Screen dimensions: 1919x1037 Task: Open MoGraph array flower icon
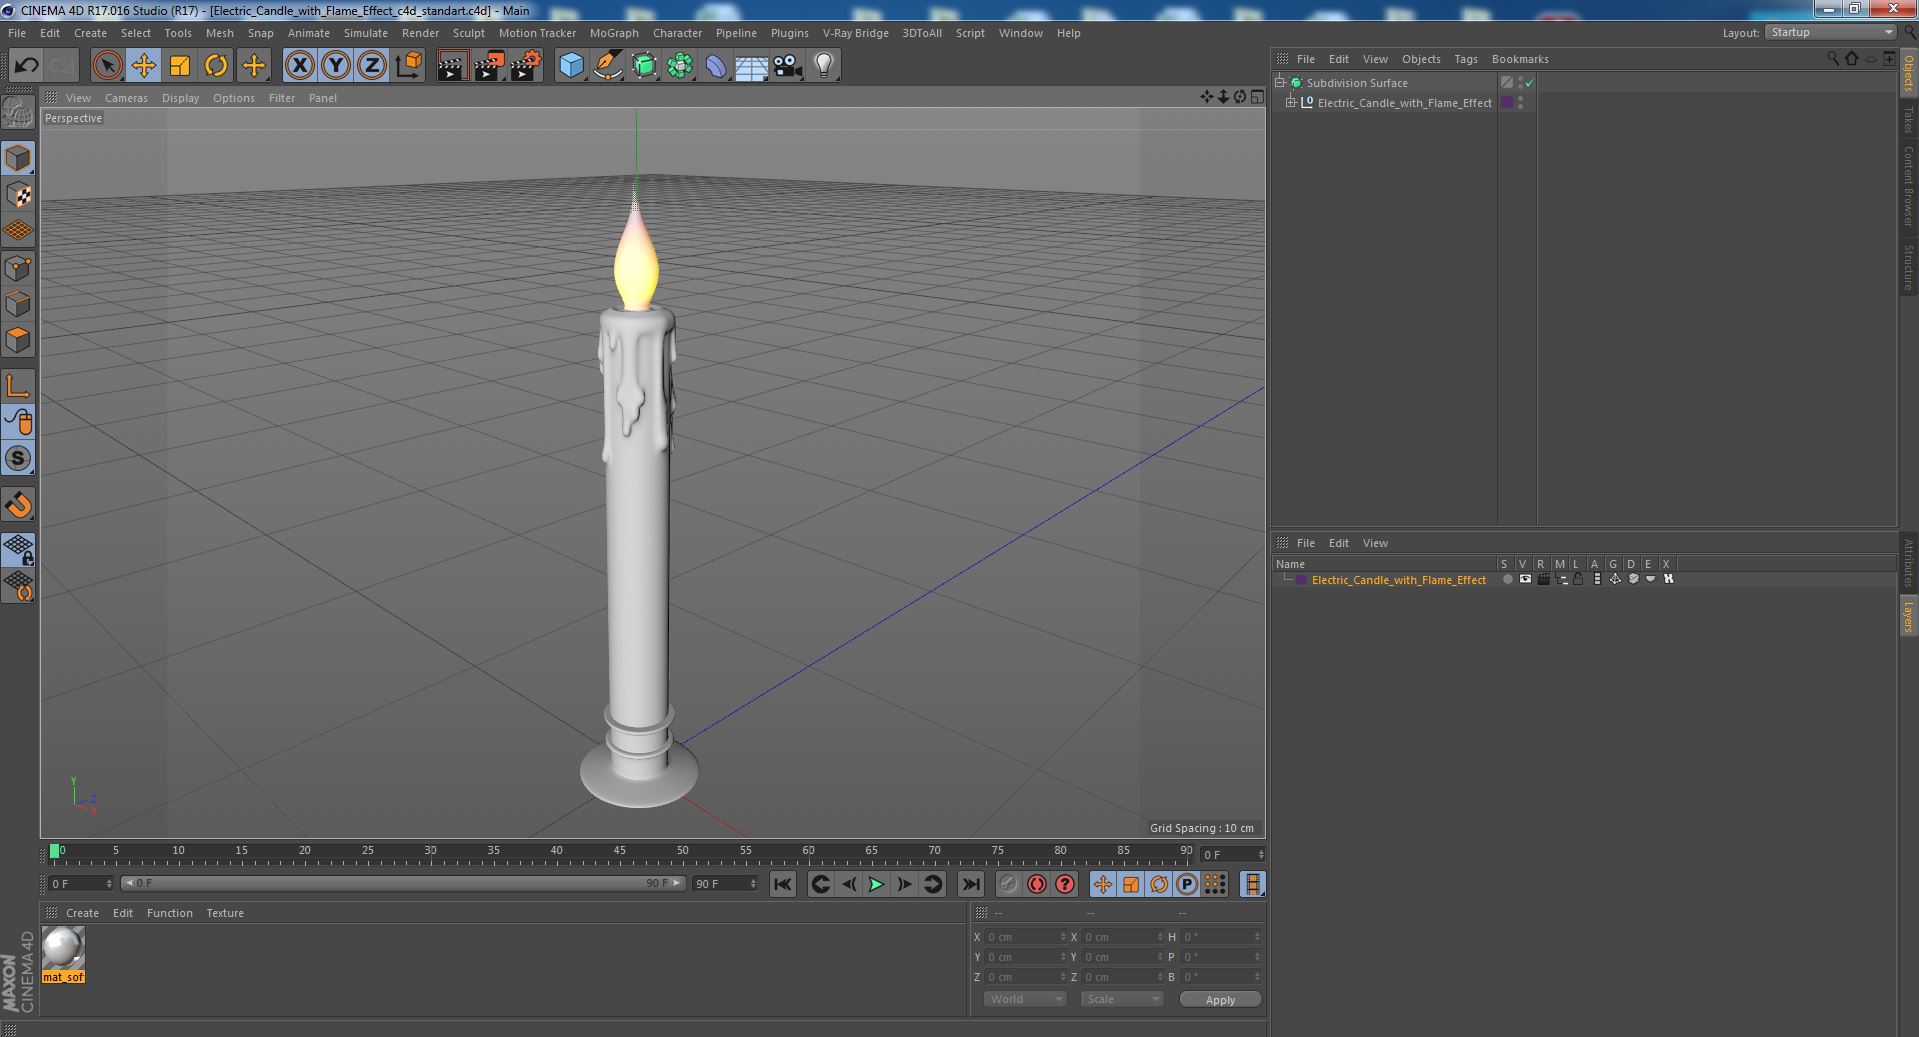pos(680,66)
